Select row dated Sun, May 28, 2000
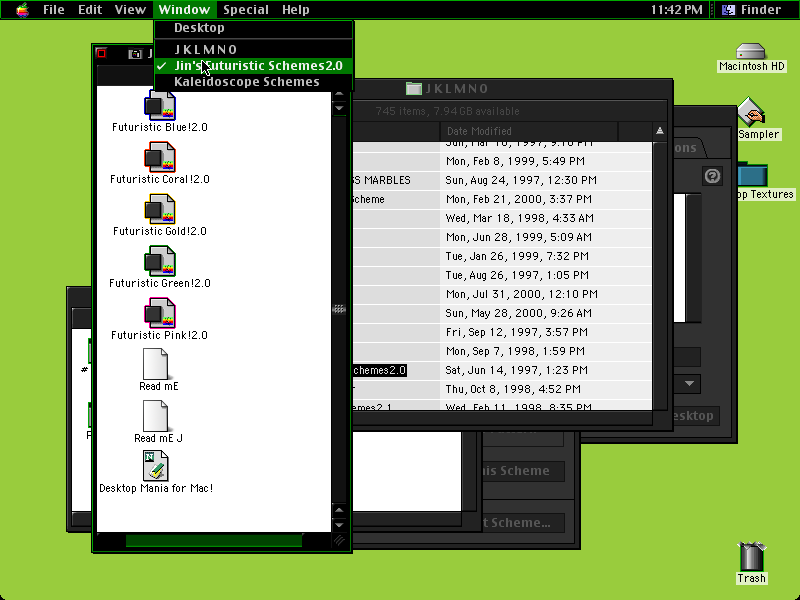 pos(502,313)
